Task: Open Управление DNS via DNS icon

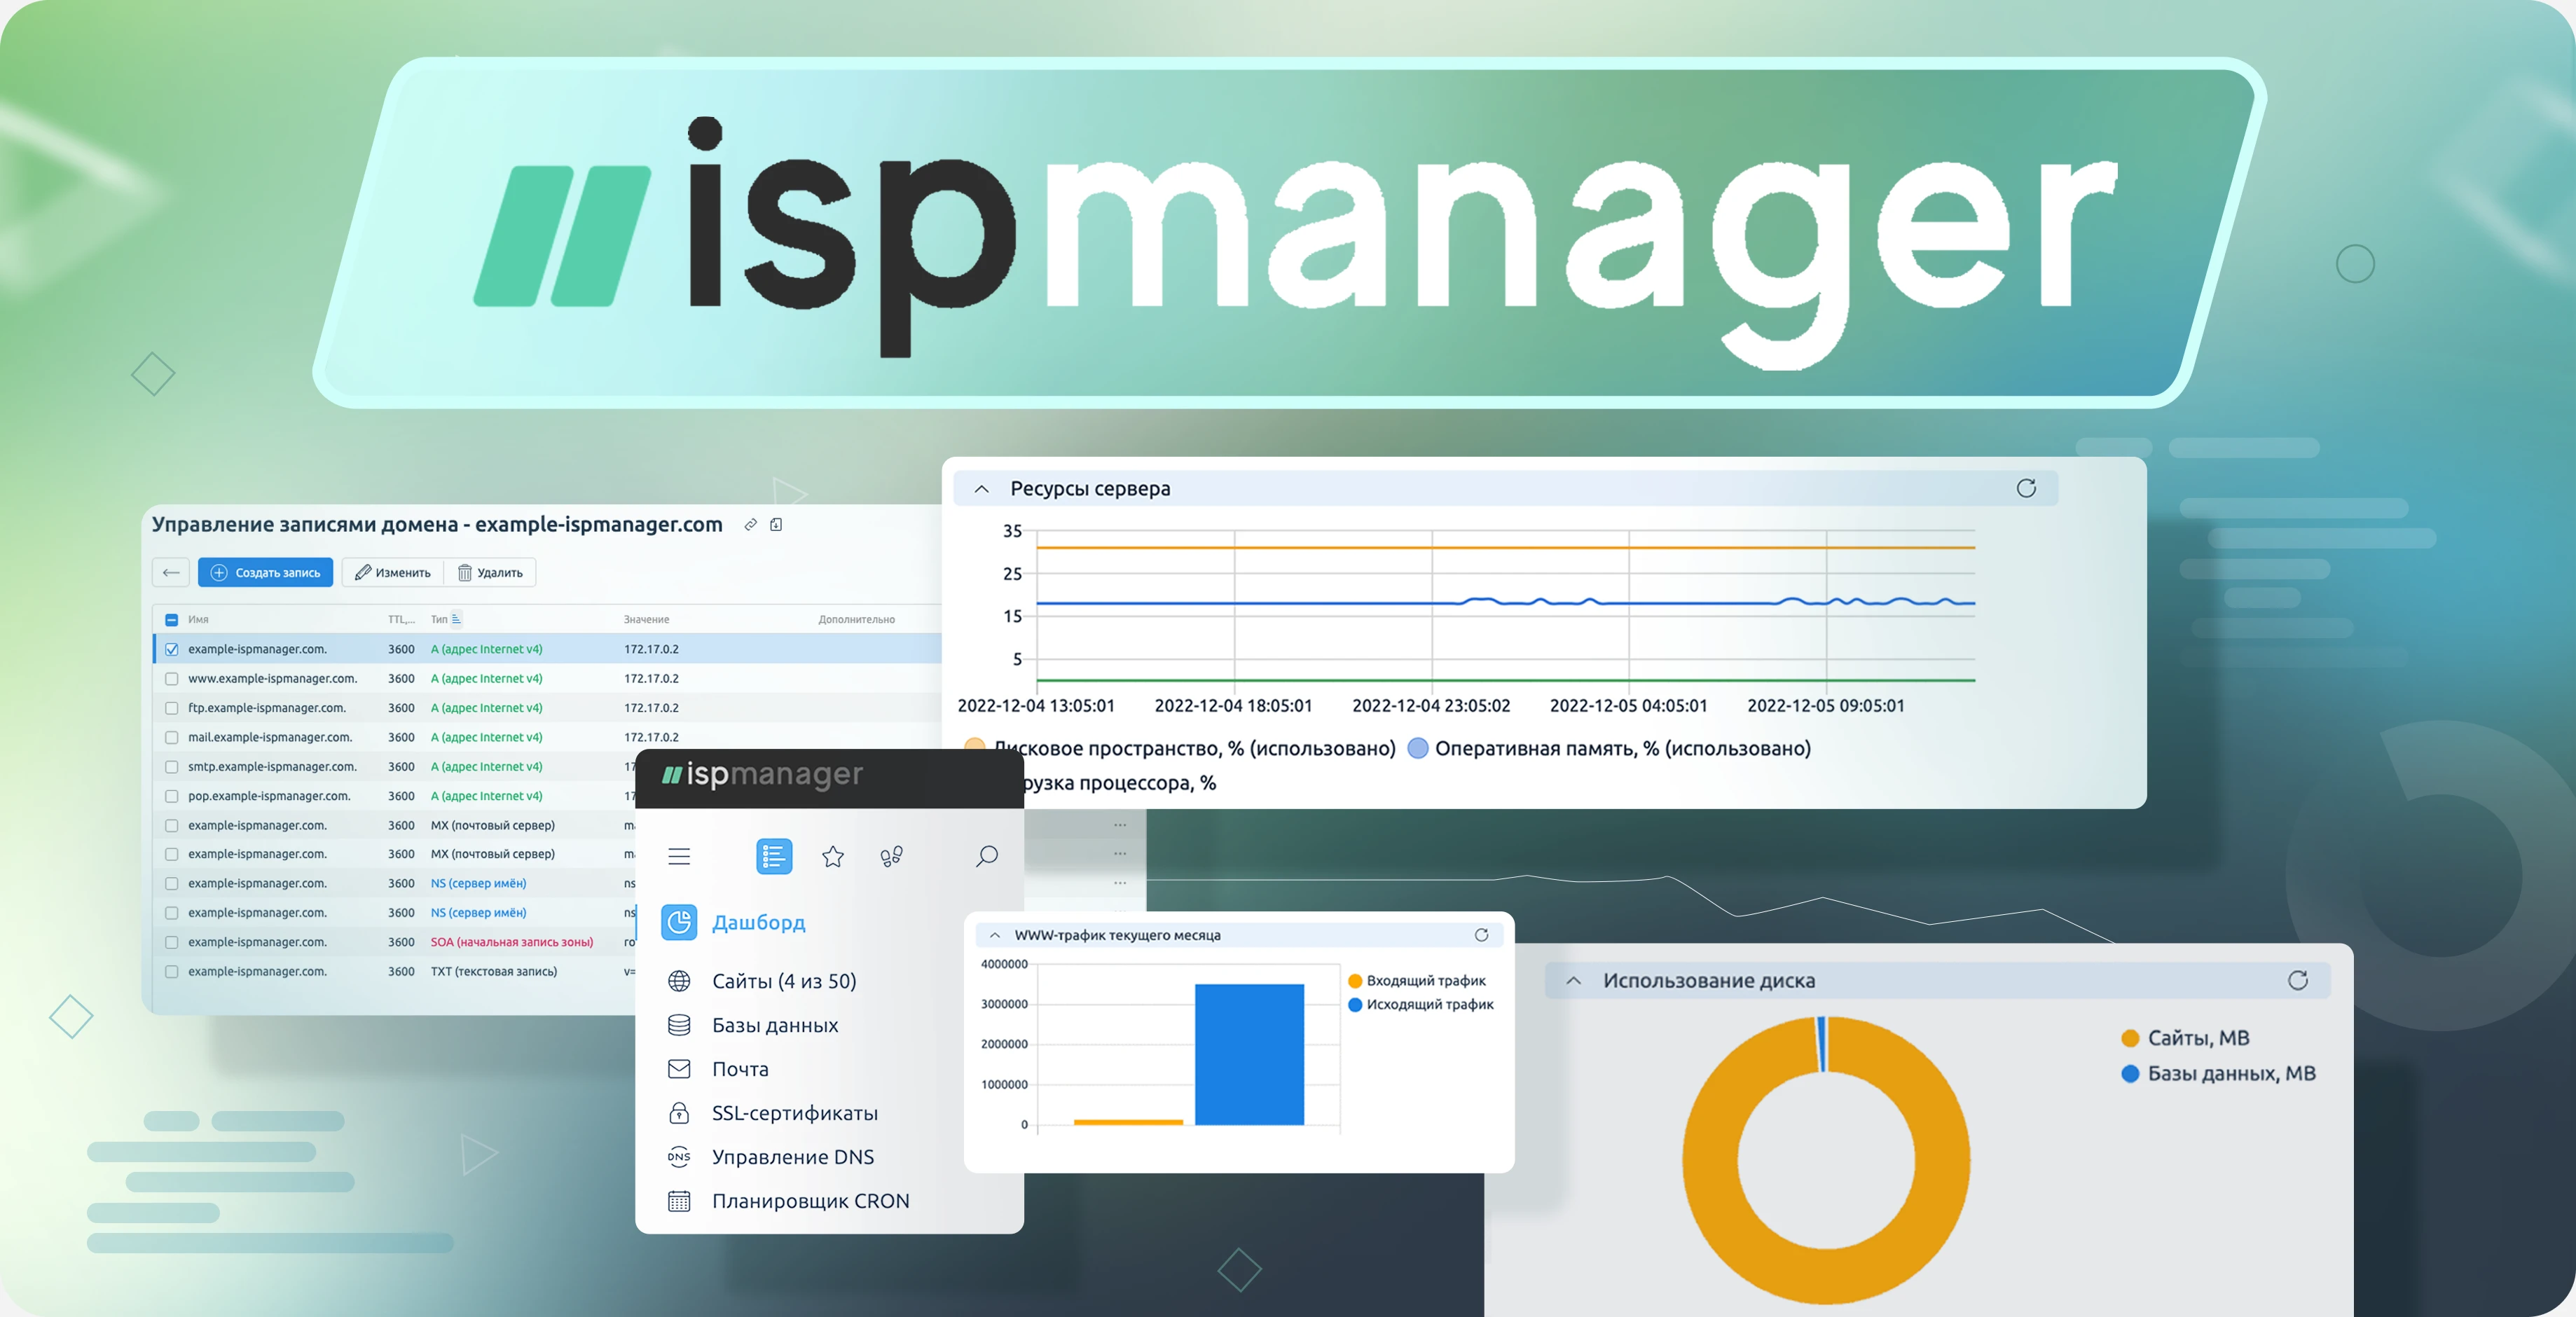Action: 679,1157
